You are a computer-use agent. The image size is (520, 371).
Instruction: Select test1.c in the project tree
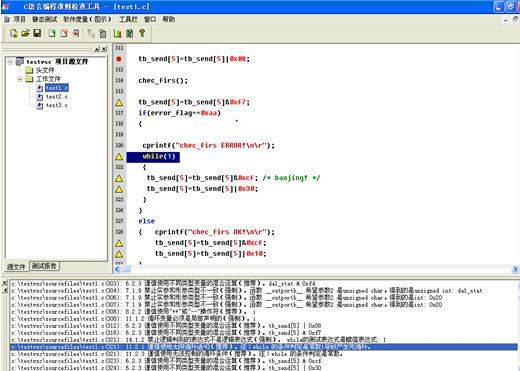click(x=57, y=88)
